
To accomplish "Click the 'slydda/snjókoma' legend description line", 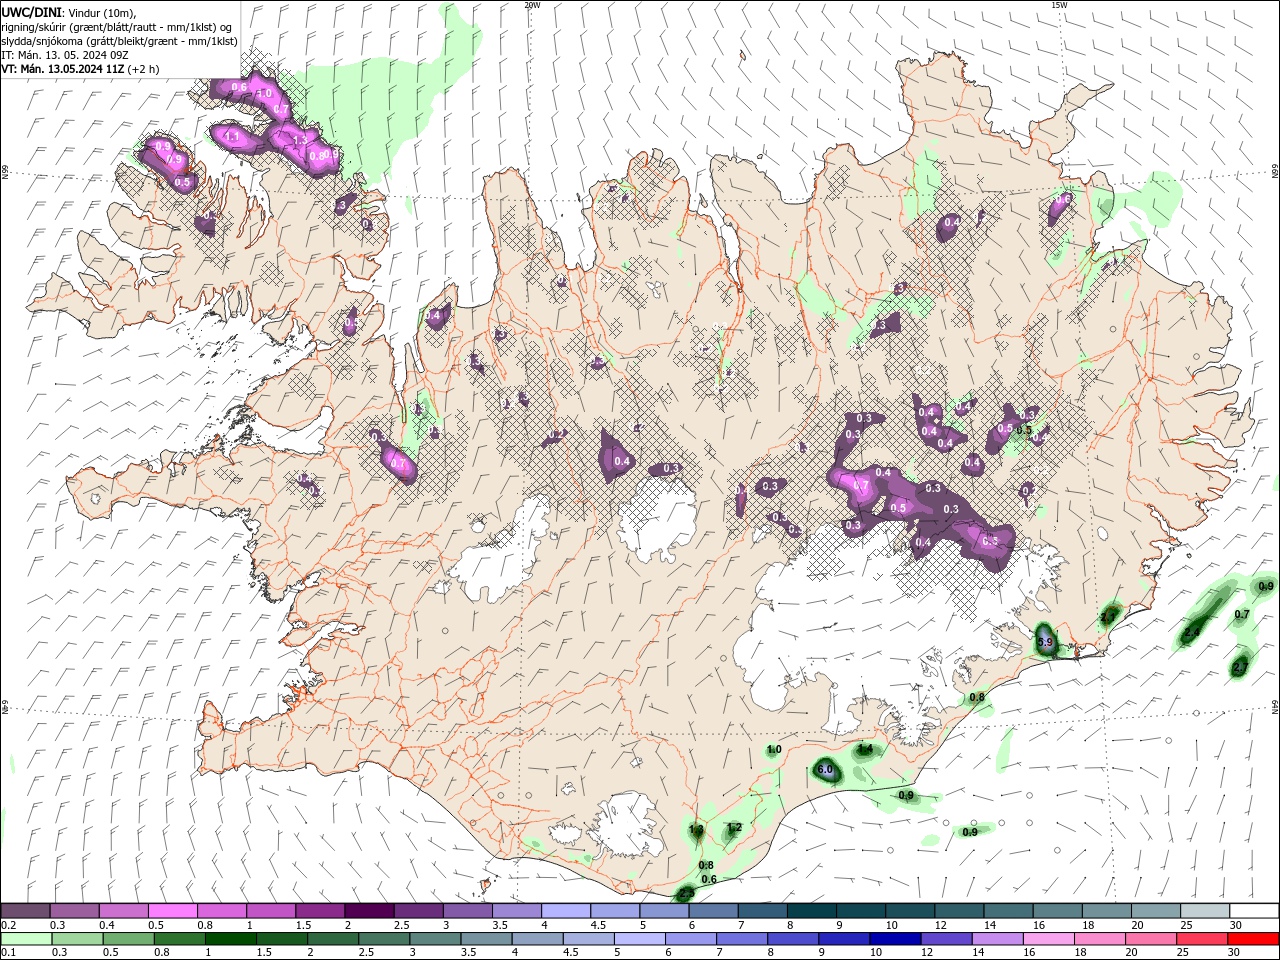I will (x=119, y=41).
